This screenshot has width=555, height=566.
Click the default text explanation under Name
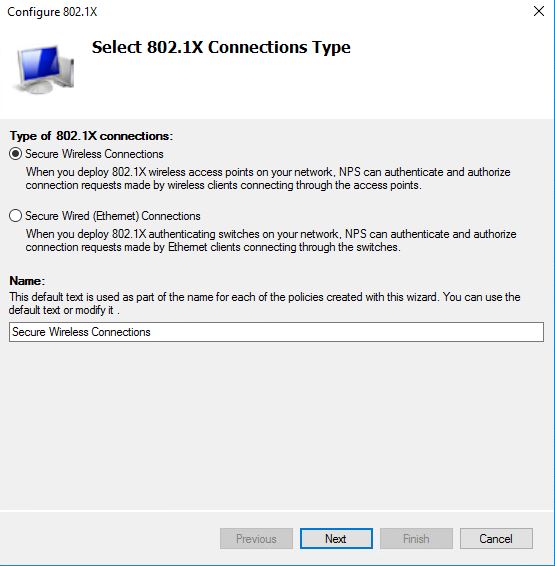265,303
